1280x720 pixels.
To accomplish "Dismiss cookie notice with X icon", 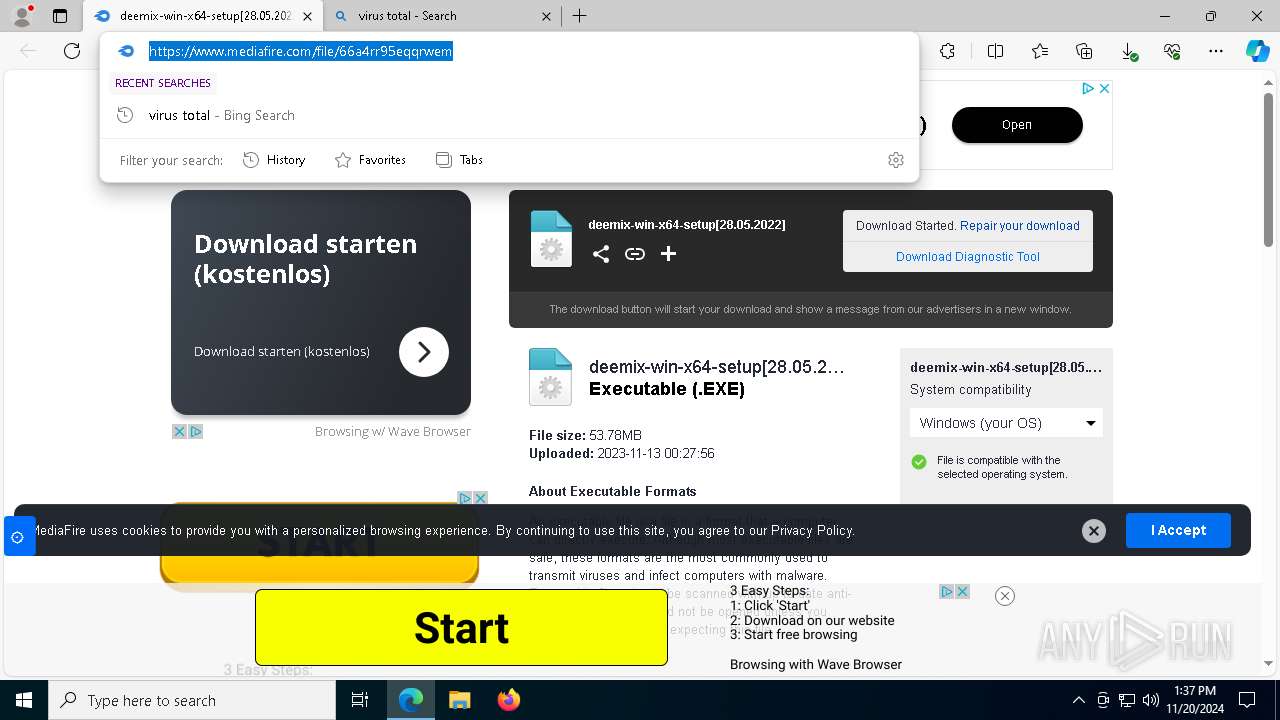I will tap(1094, 531).
